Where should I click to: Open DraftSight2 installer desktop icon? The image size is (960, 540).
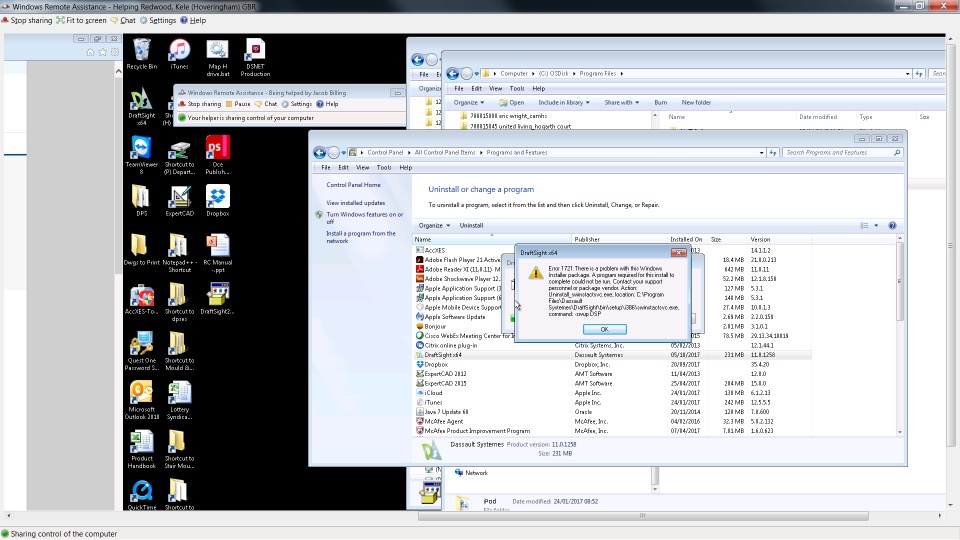pos(217,298)
